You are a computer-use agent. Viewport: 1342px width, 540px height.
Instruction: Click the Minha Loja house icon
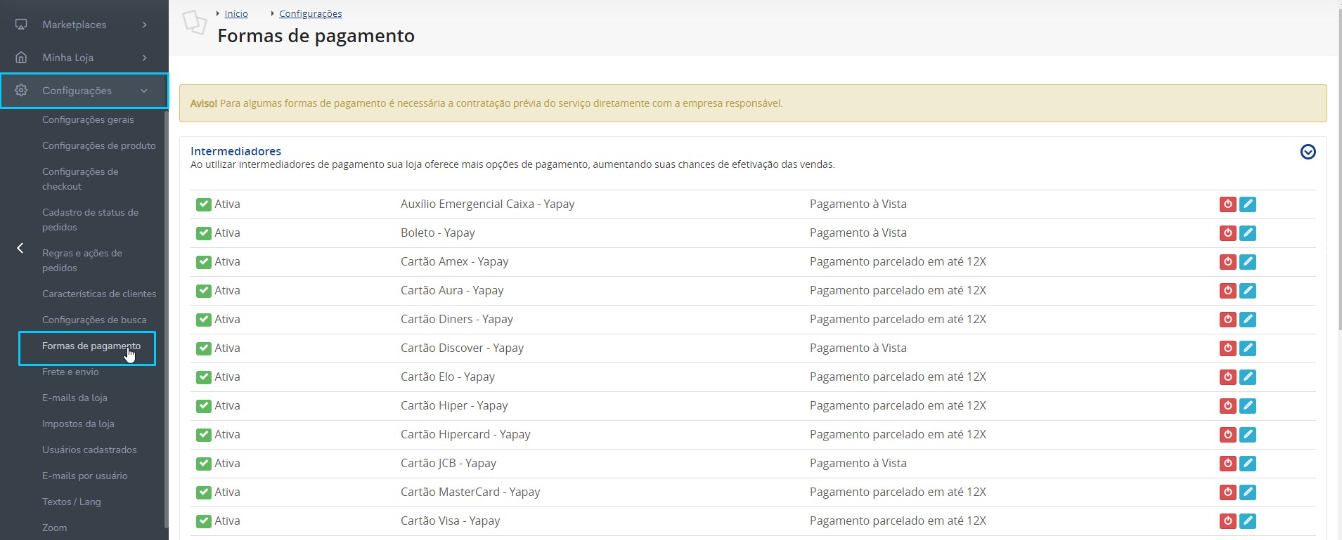pos(21,58)
